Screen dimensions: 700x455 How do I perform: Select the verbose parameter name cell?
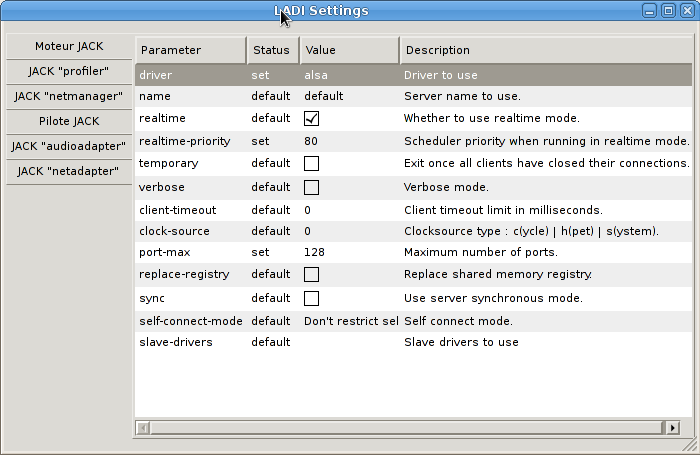pyautogui.click(x=162, y=187)
